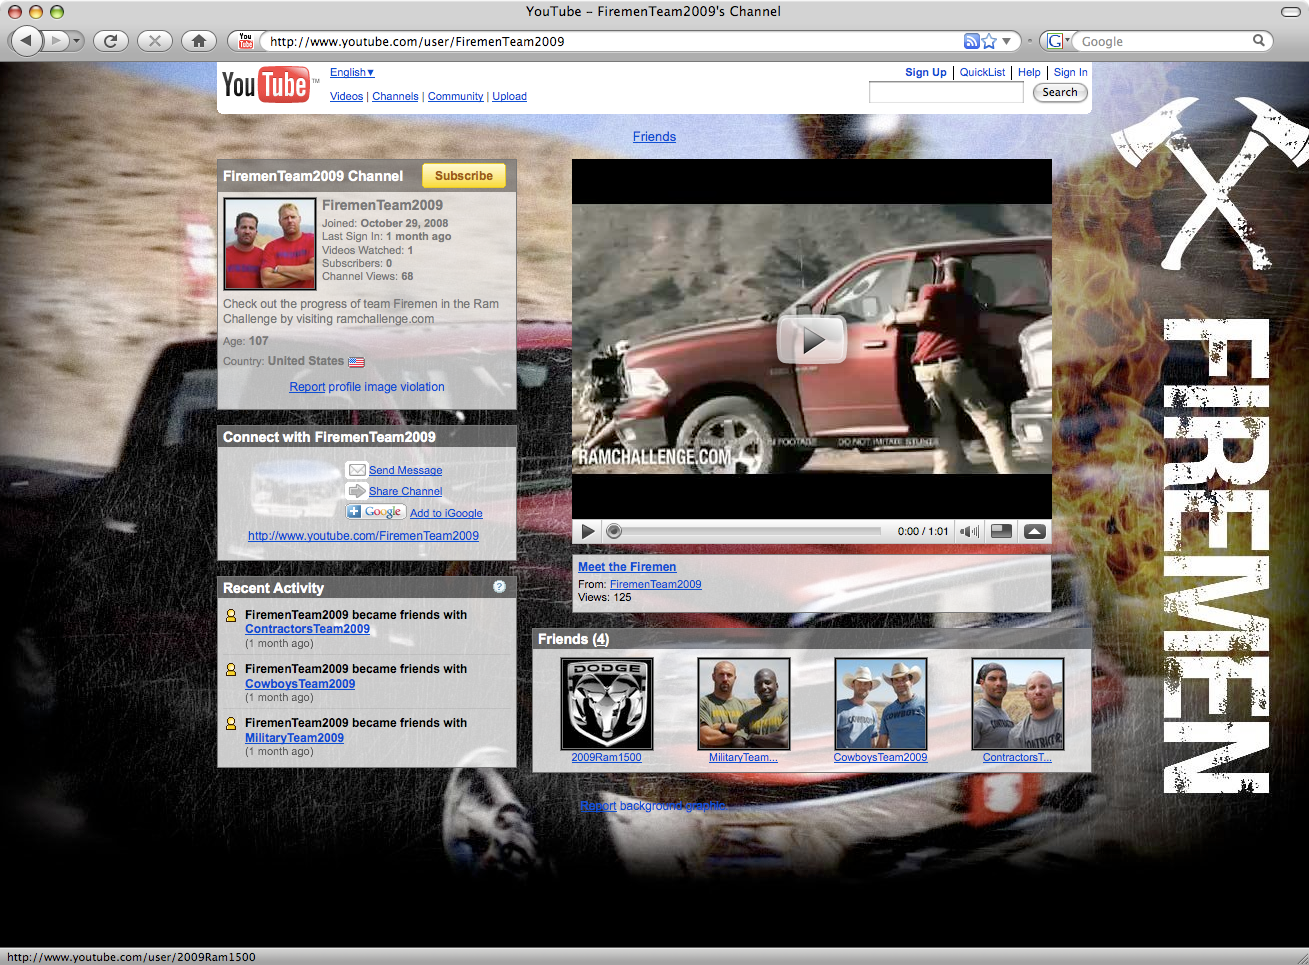The width and height of the screenshot is (1309, 965).
Task: Click the Sign Up link
Action: [925, 72]
